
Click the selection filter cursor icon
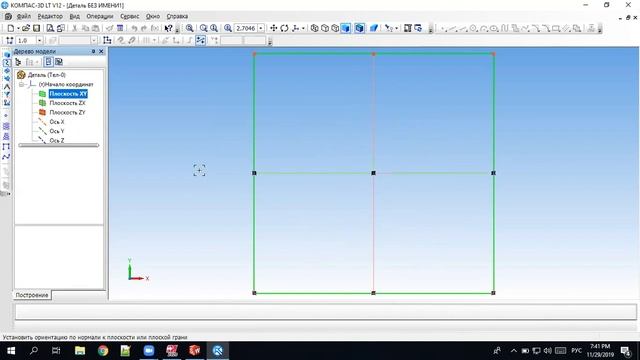pyautogui.click(x=389, y=28)
